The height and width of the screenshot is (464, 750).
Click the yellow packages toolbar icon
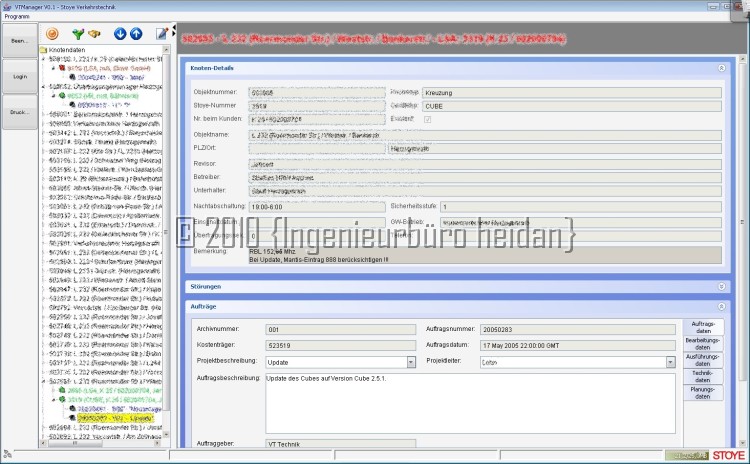pyautogui.click(x=95, y=34)
